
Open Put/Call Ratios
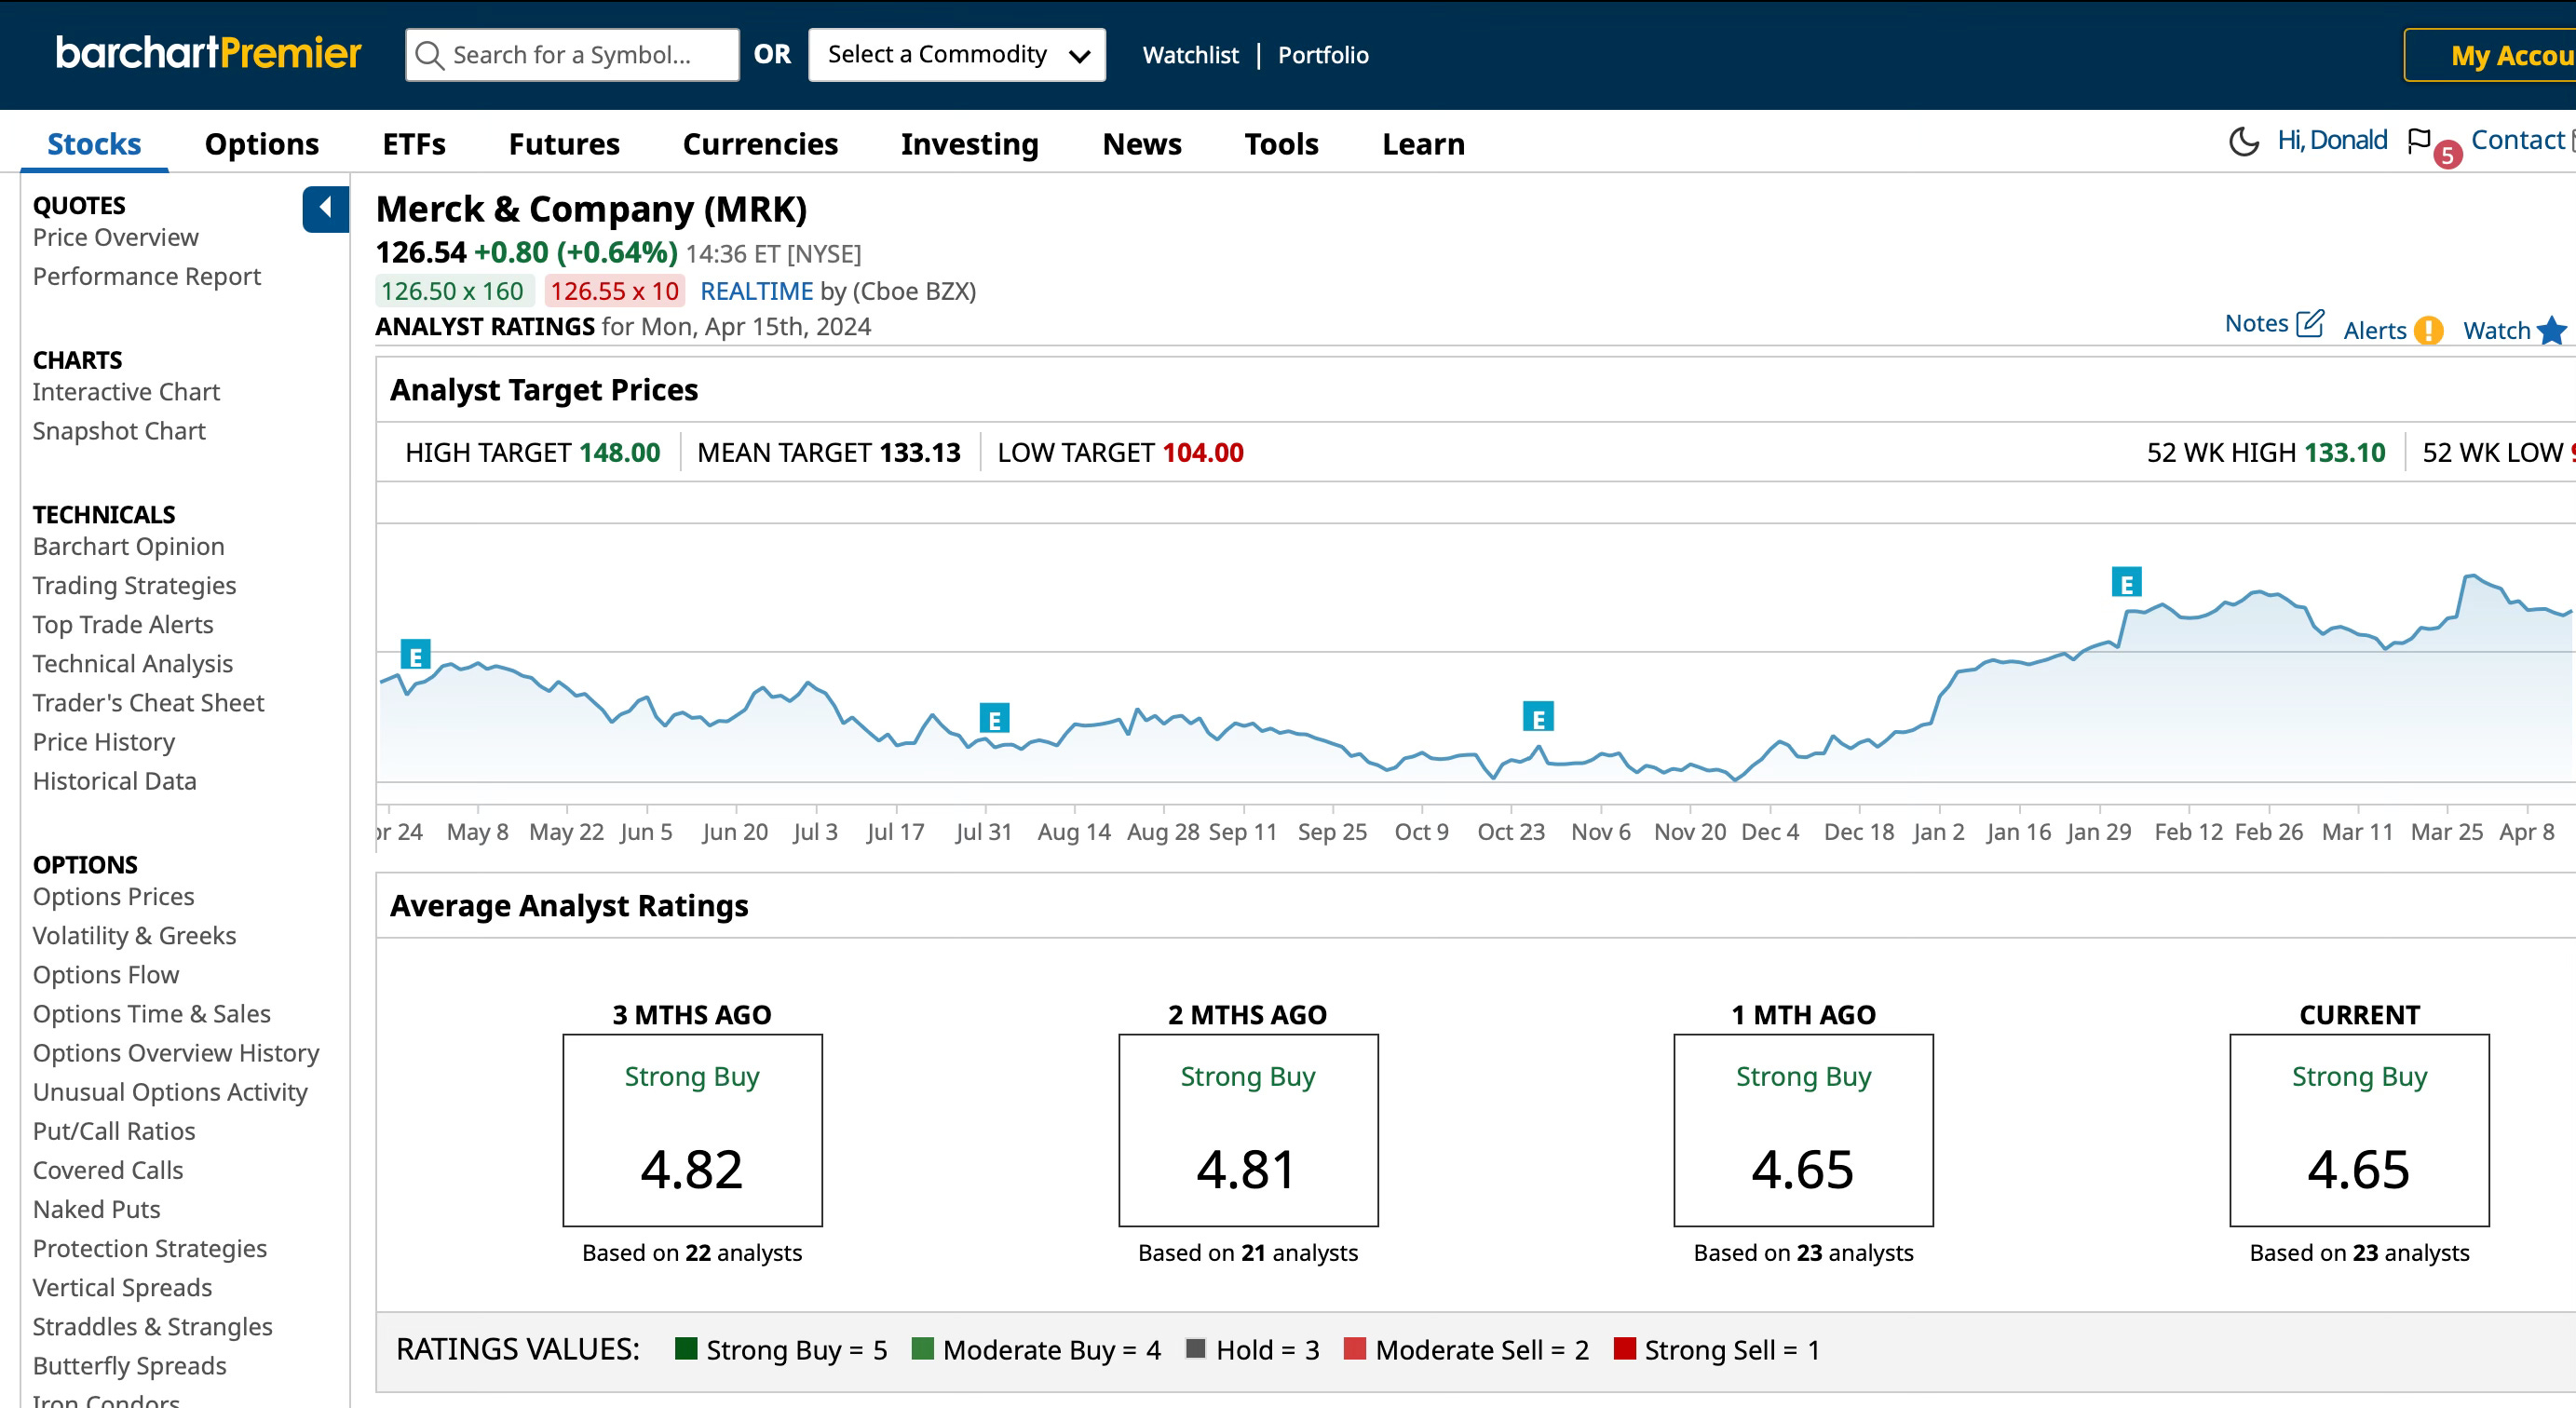[x=114, y=1131]
